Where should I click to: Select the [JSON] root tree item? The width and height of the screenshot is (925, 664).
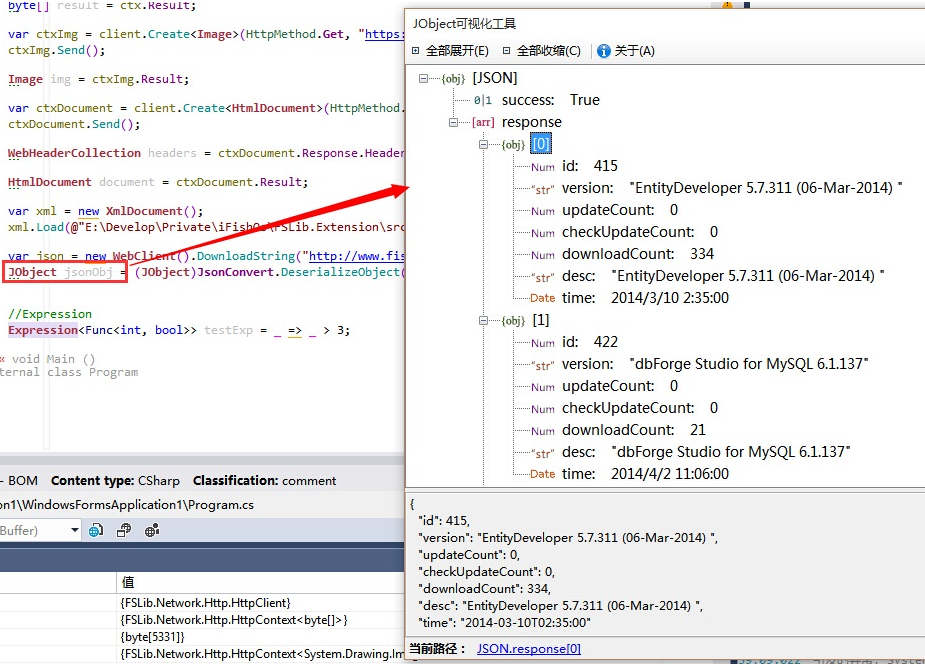pyautogui.click(x=494, y=78)
